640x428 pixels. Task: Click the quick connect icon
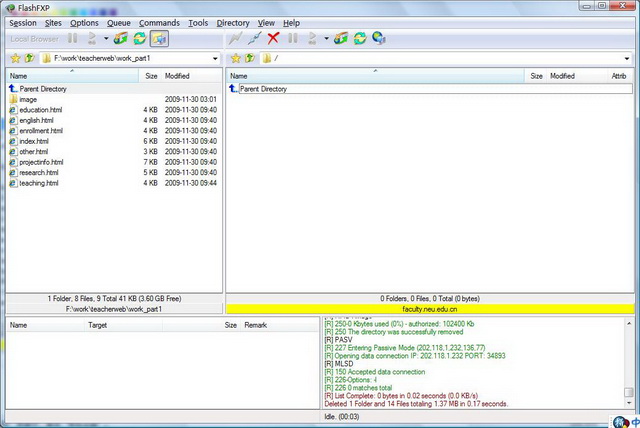tap(254, 38)
